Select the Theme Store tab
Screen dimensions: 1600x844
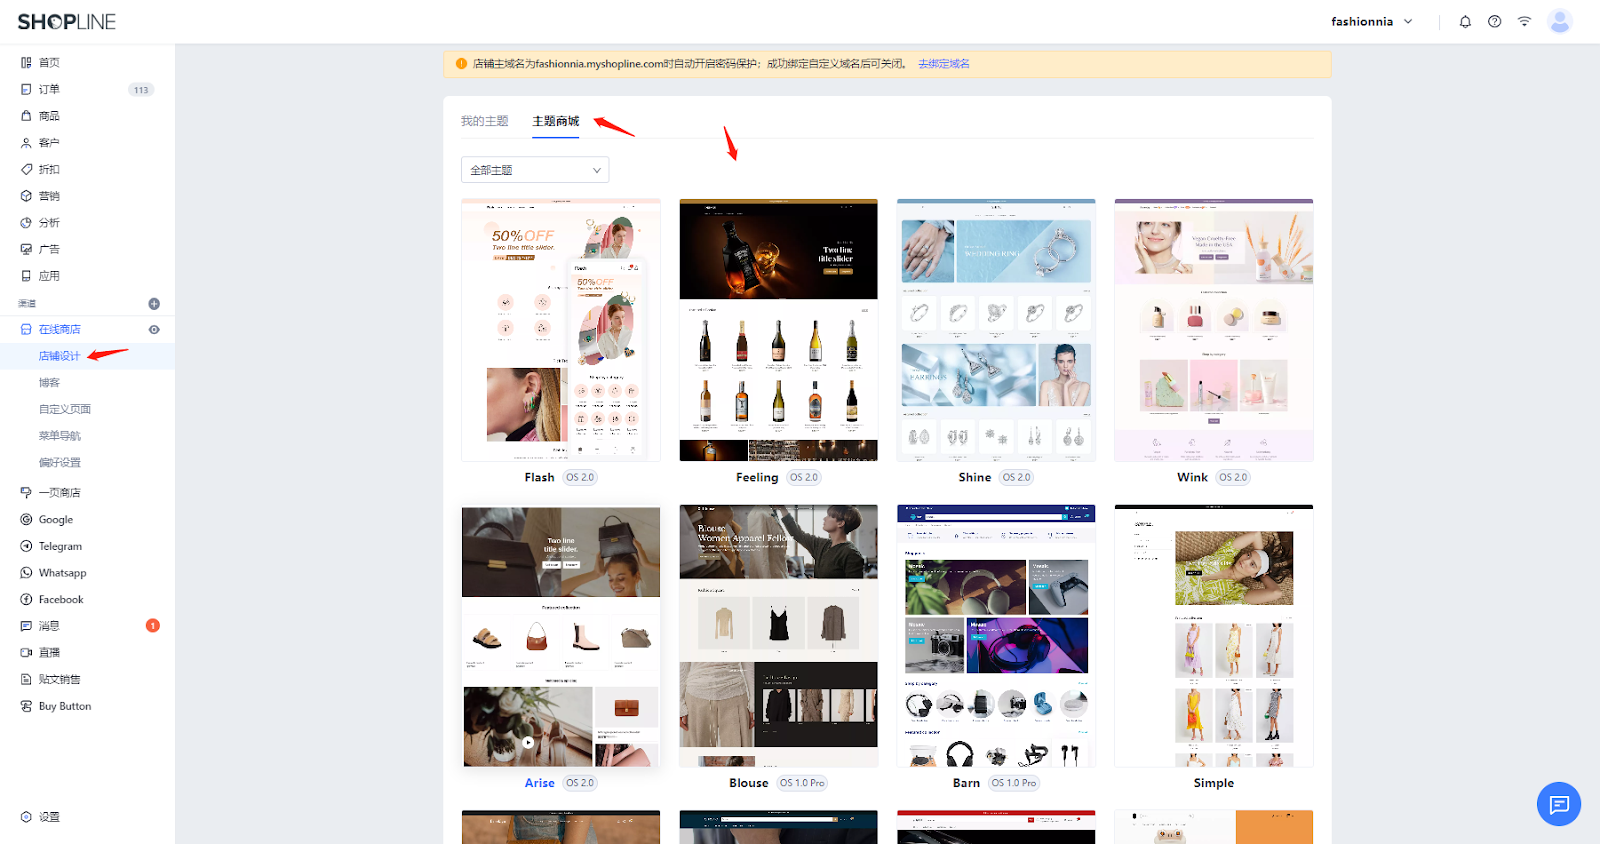pos(555,121)
